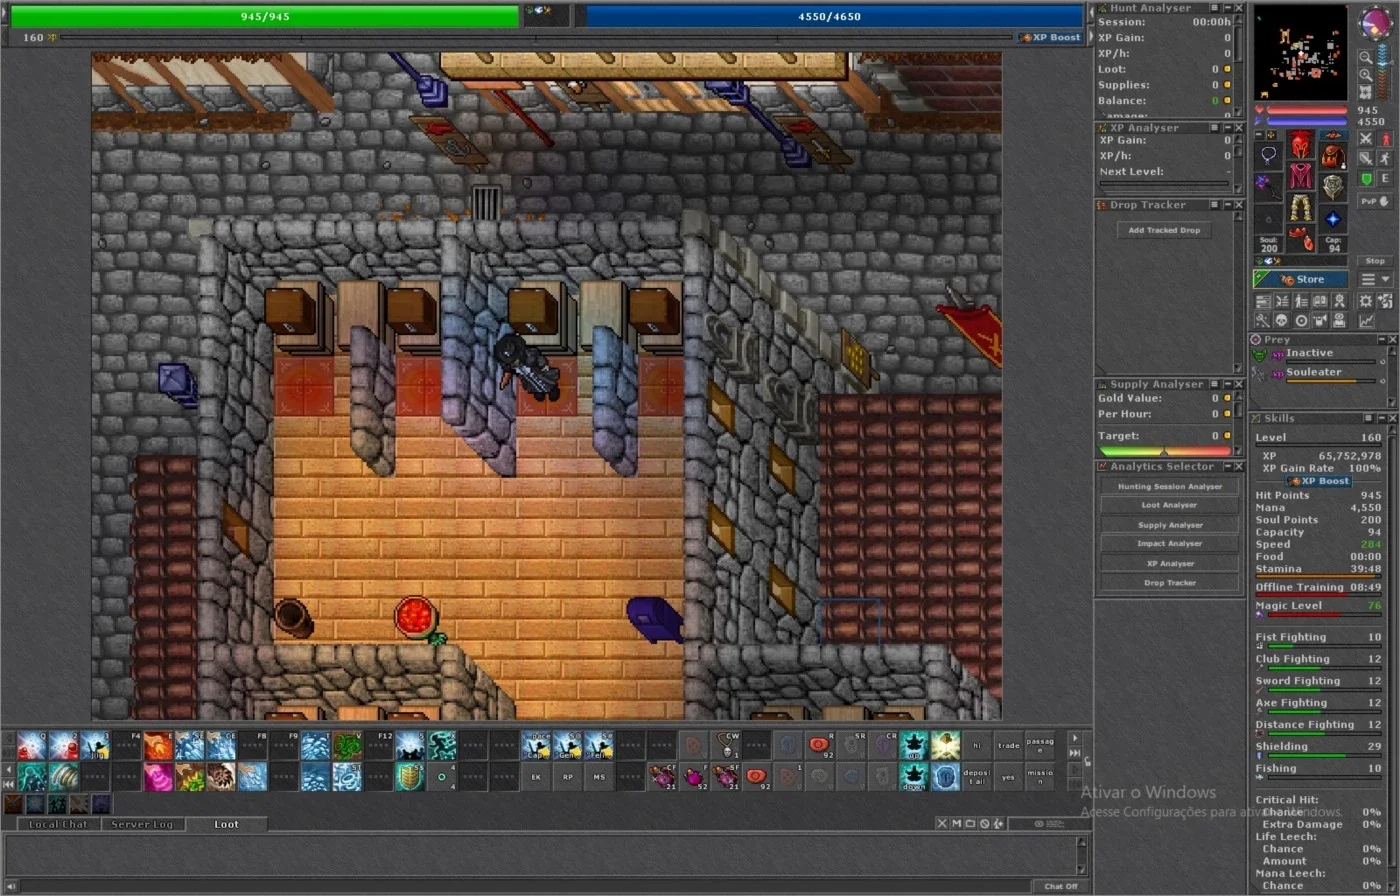Collapse the Drop Tracker panel
This screenshot has width=1400, height=896.
pyautogui.click(x=1227, y=205)
